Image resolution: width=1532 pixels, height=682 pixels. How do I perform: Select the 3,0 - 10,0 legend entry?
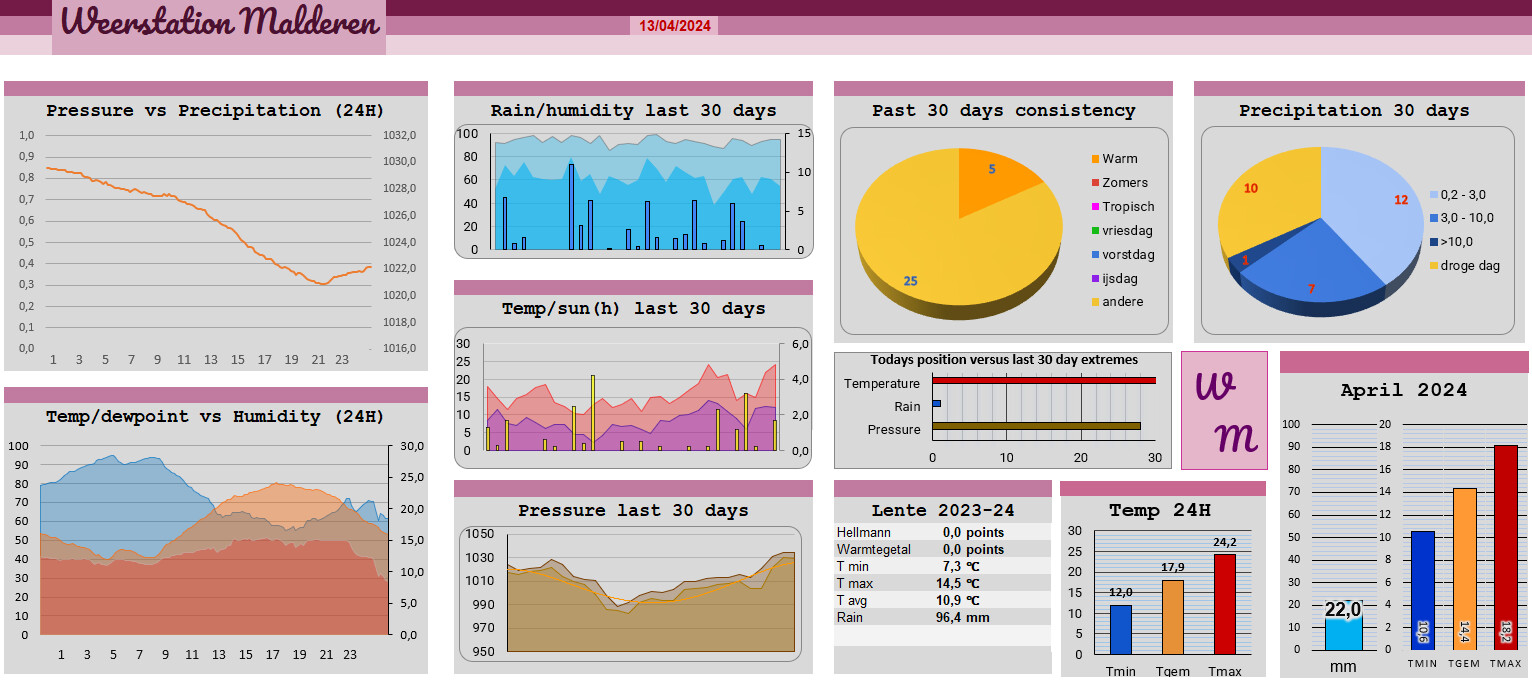click(x=1462, y=218)
